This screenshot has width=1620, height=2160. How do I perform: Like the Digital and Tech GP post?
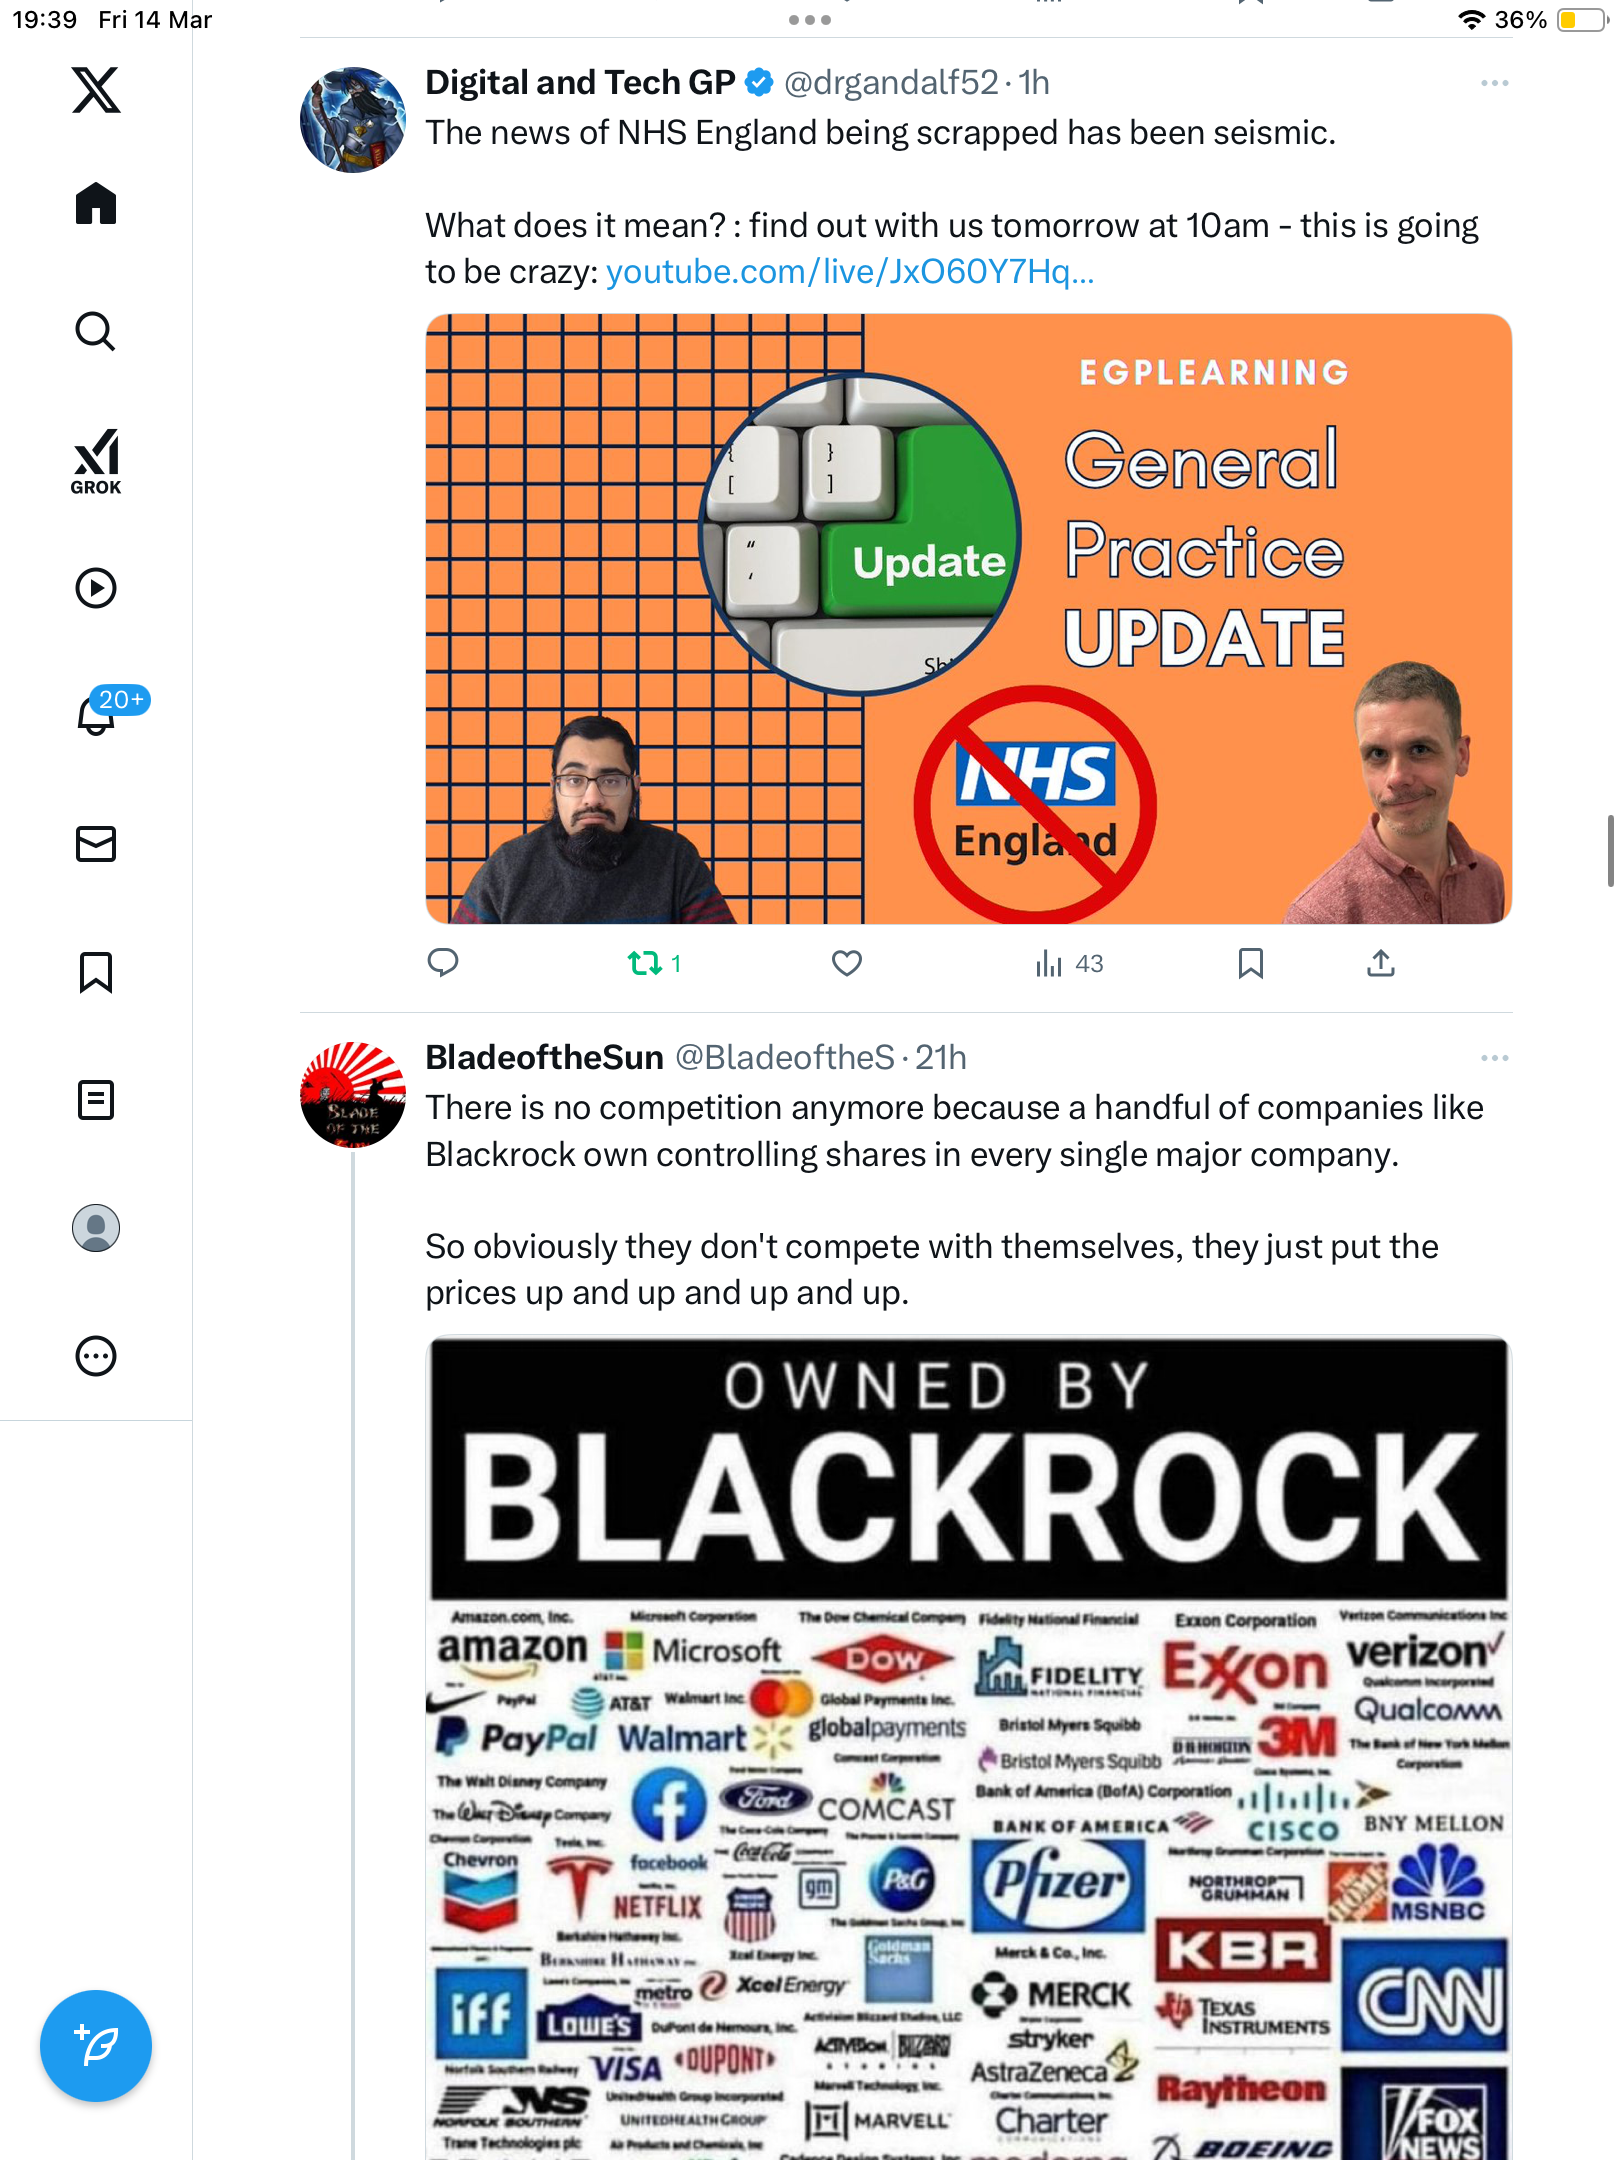pyautogui.click(x=847, y=963)
